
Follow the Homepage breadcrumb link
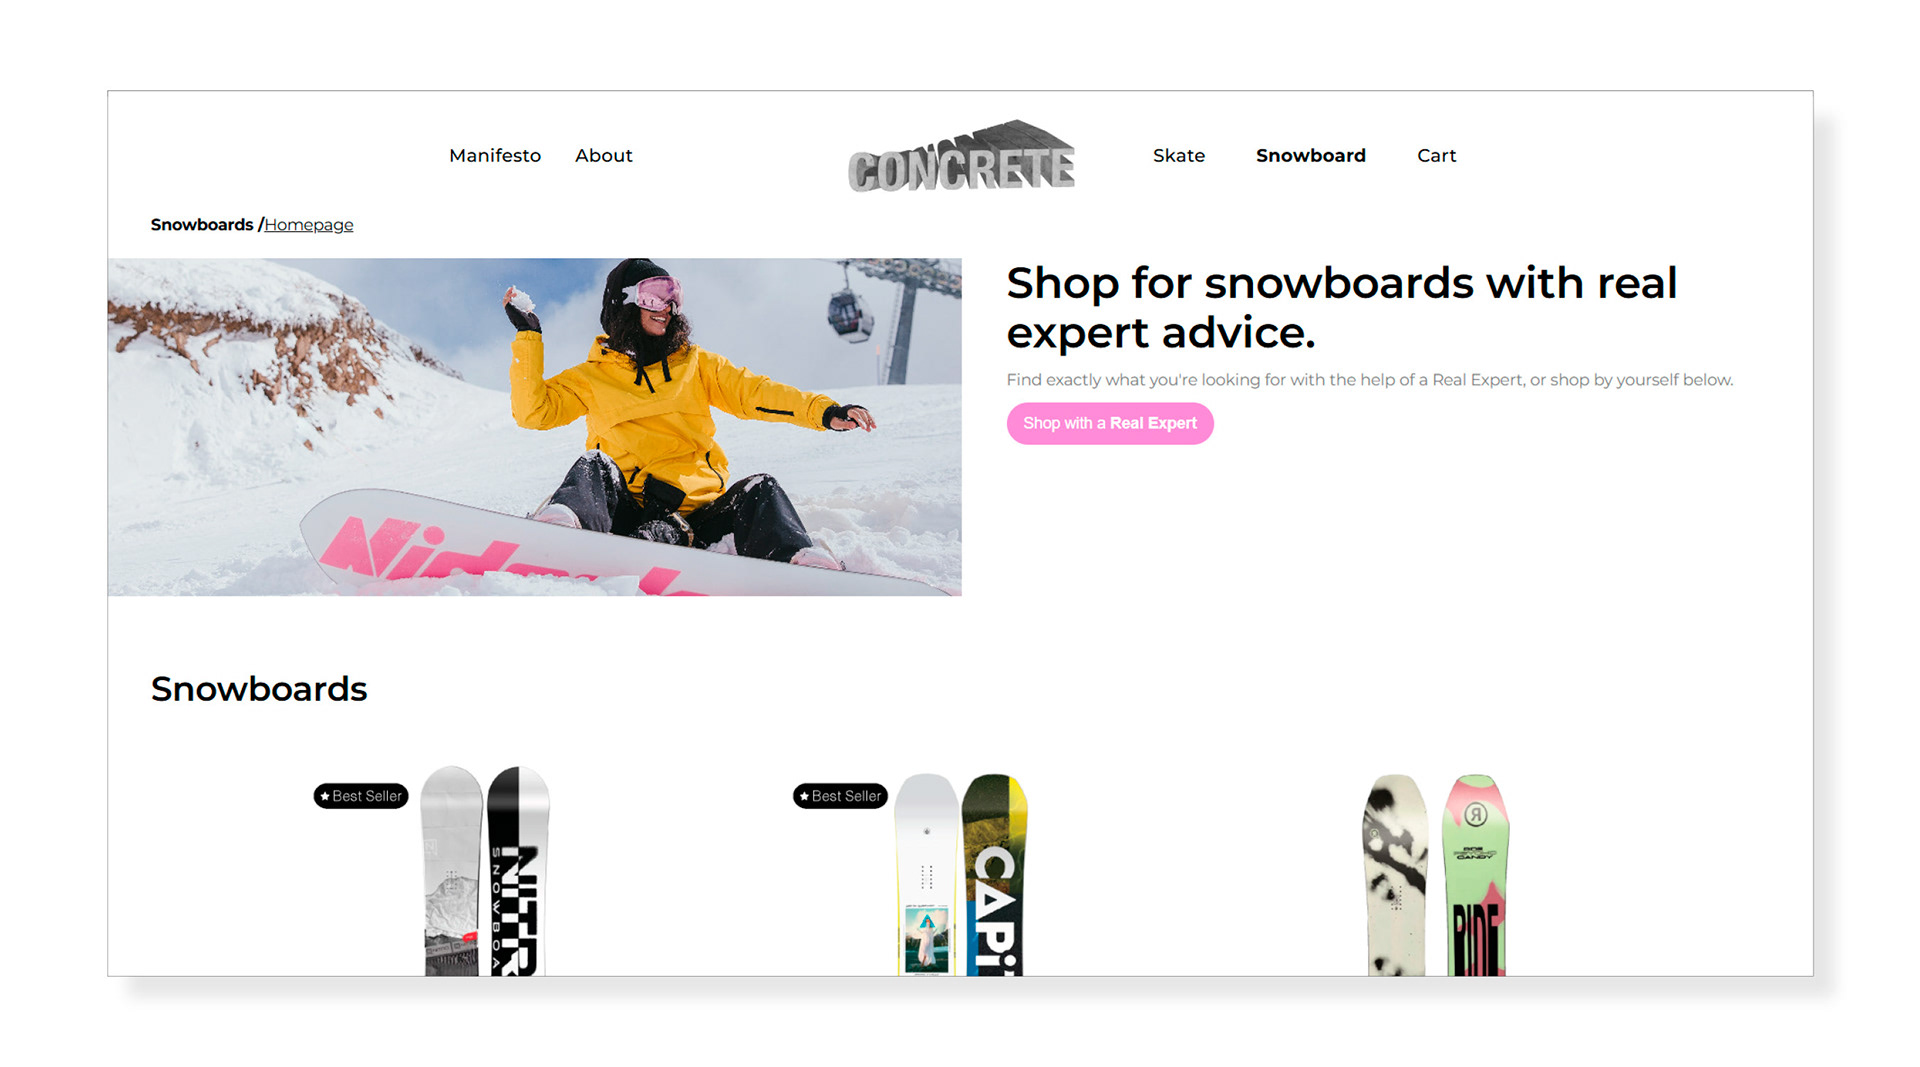click(x=309, y=225)
